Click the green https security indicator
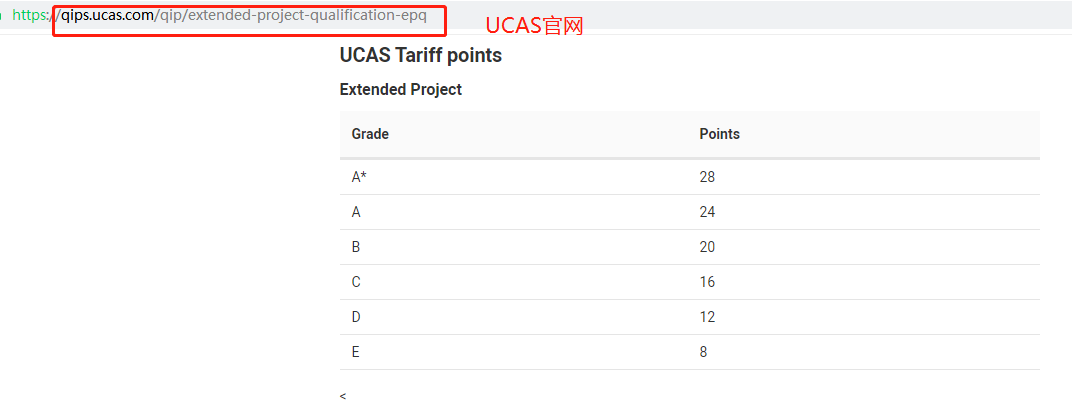The height and width of the screenshot is (420, 1072). tap(30, 16)
